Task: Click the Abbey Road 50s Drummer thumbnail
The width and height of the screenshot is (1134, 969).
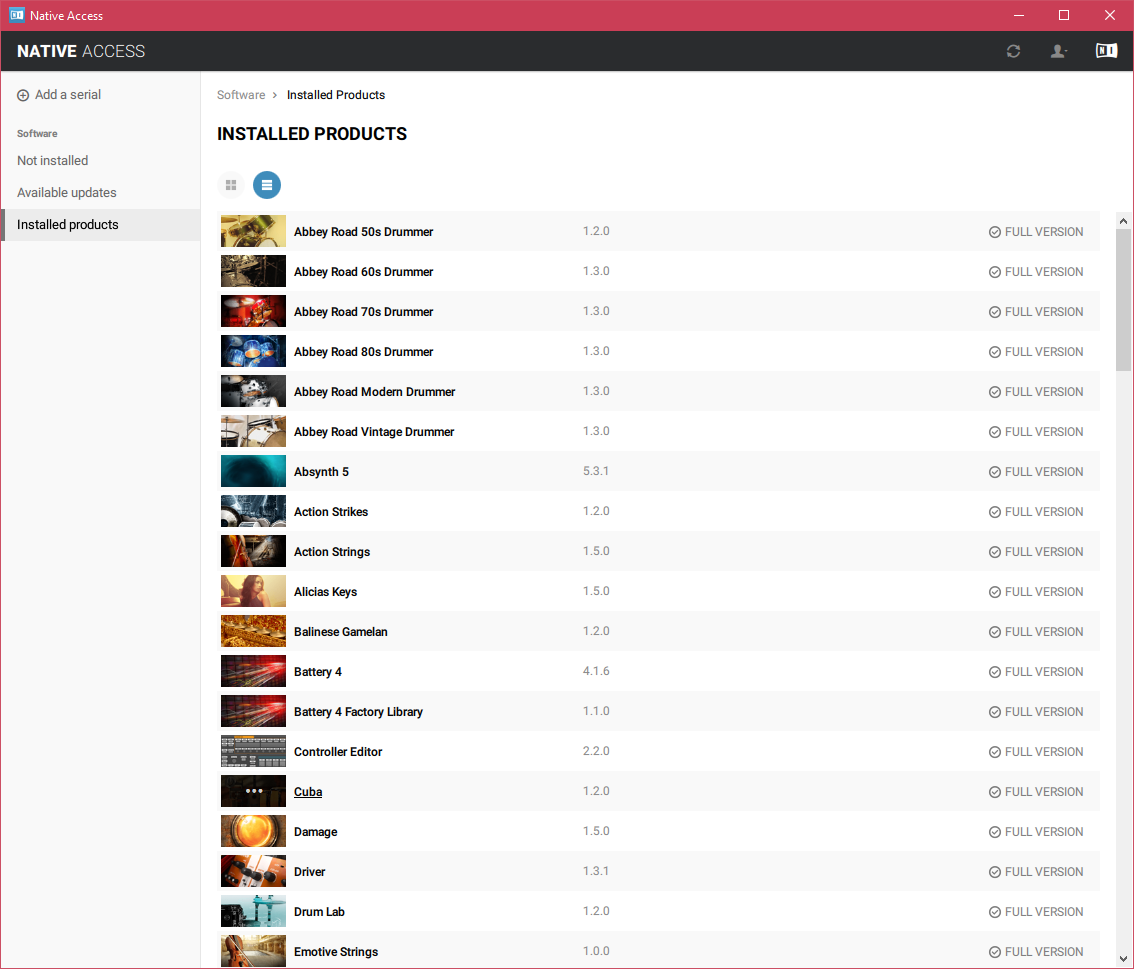Action: pyautogui.click(x=253, y=231)
